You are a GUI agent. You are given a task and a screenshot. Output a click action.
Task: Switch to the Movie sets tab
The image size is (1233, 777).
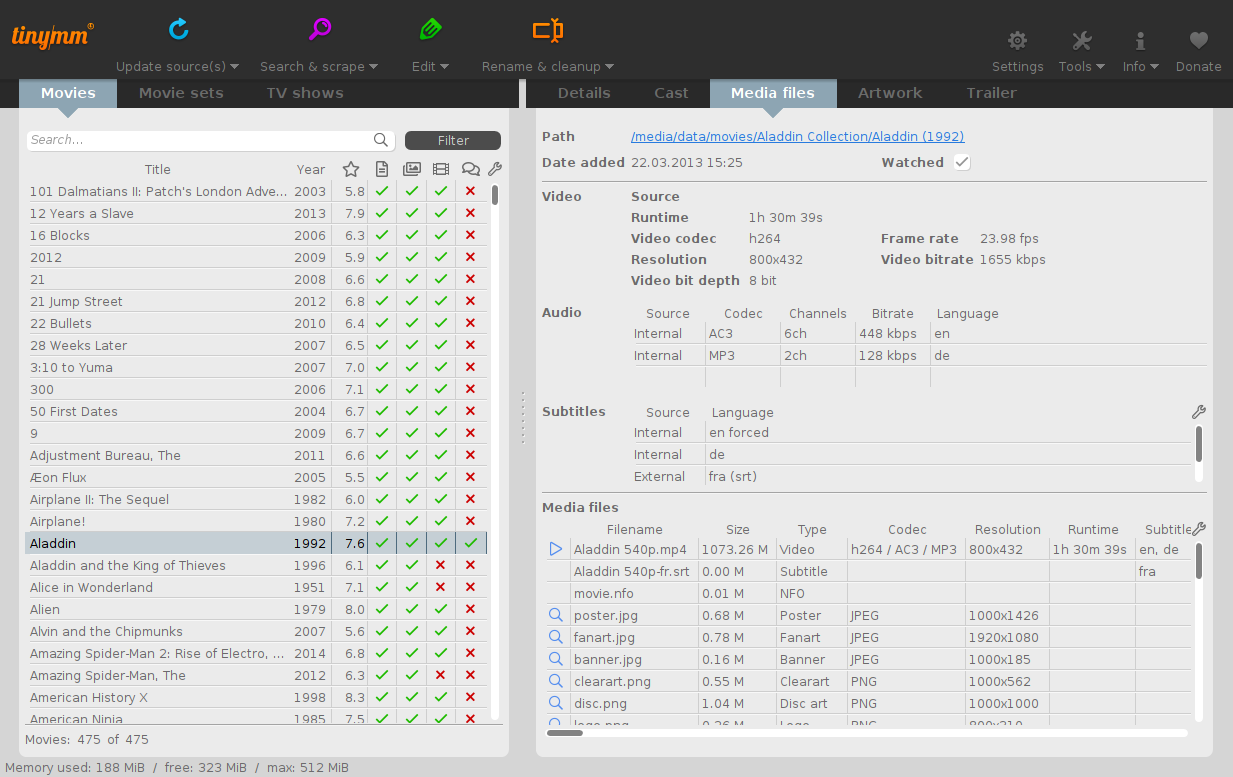point(181,93)
